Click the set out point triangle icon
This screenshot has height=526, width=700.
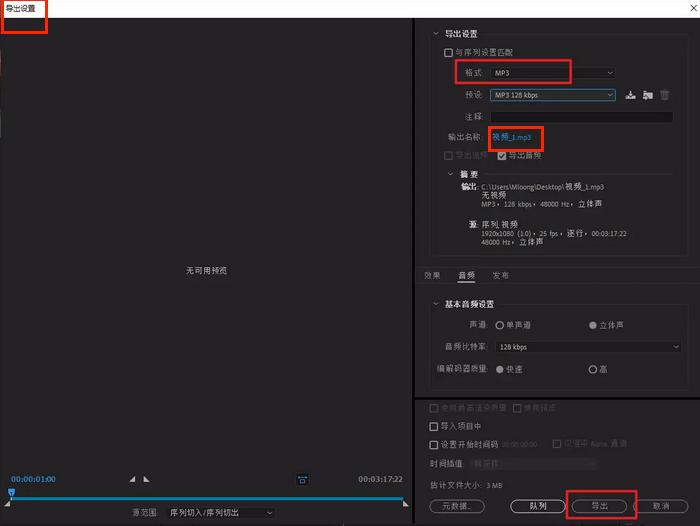(x=146, y=479)
